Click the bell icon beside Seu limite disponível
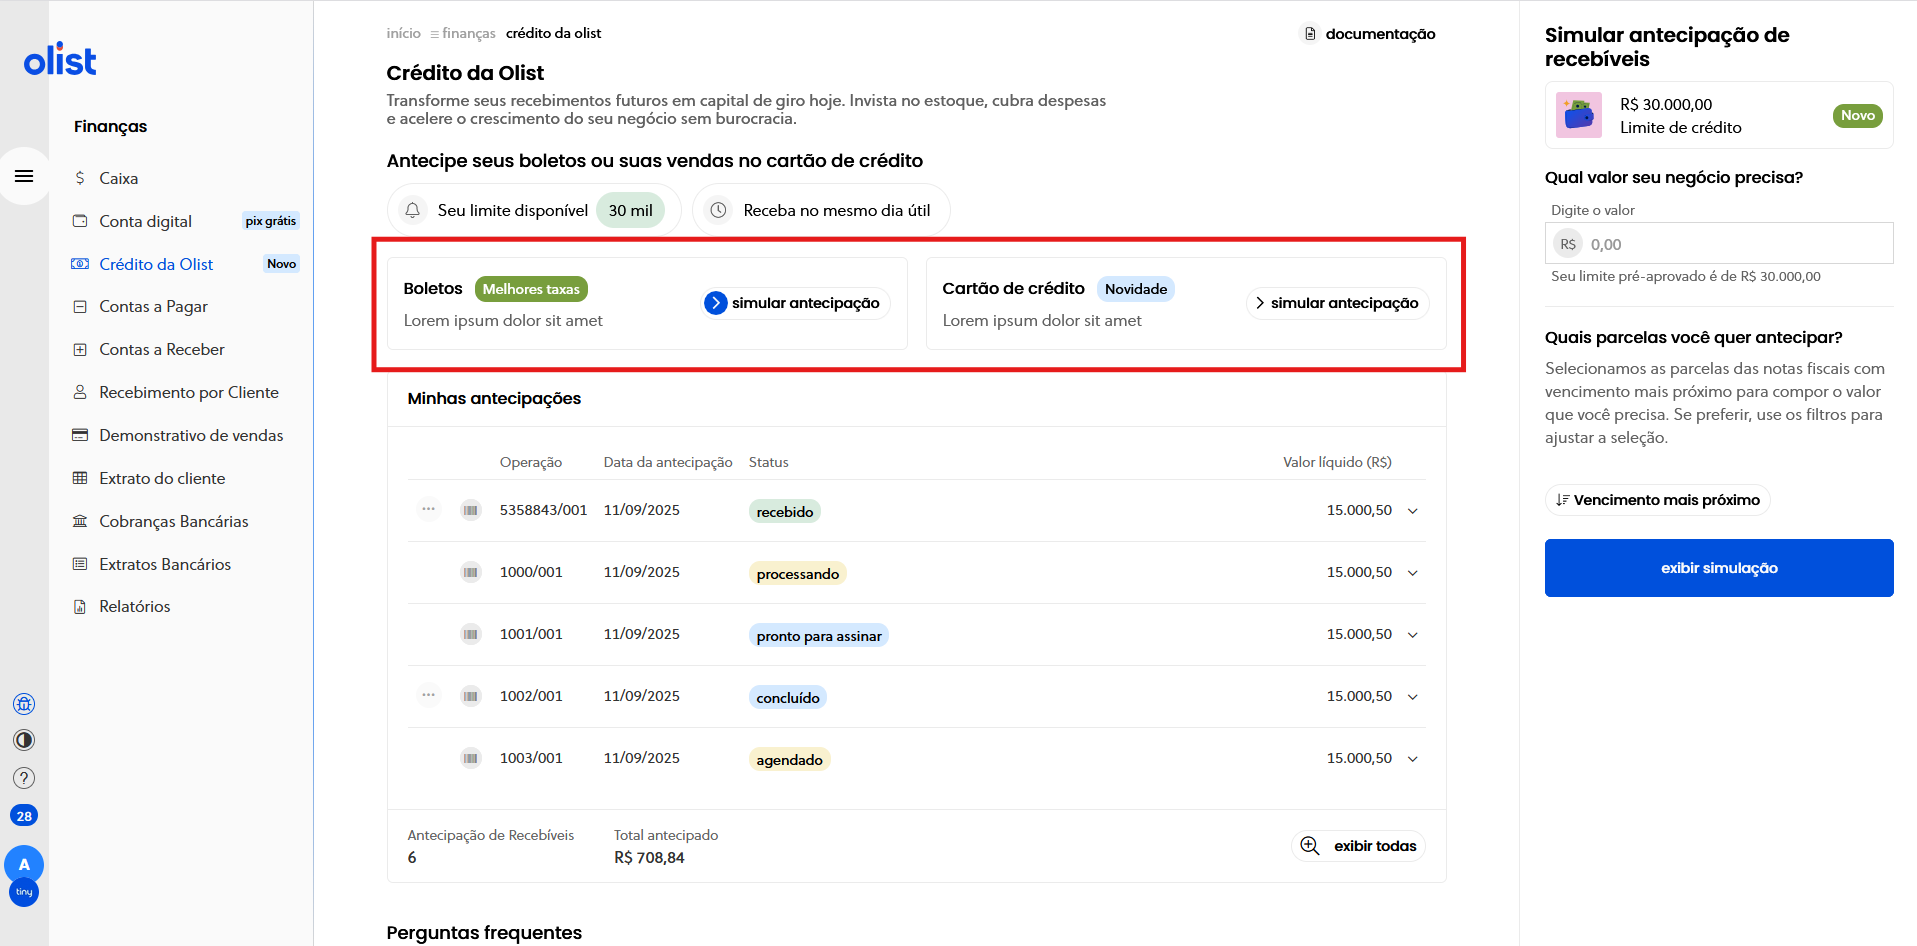This screenshot has width=1917, height=946. tap(412, 210)
